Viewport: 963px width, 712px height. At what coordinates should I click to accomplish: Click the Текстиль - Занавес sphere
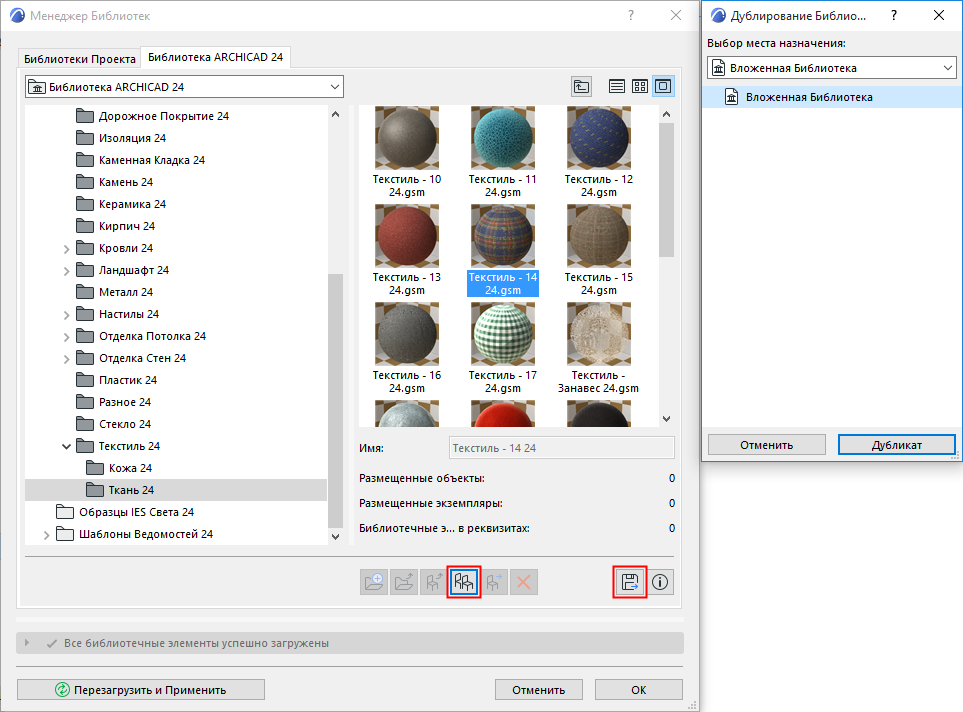pyautogui.click(x=599, y=334)
